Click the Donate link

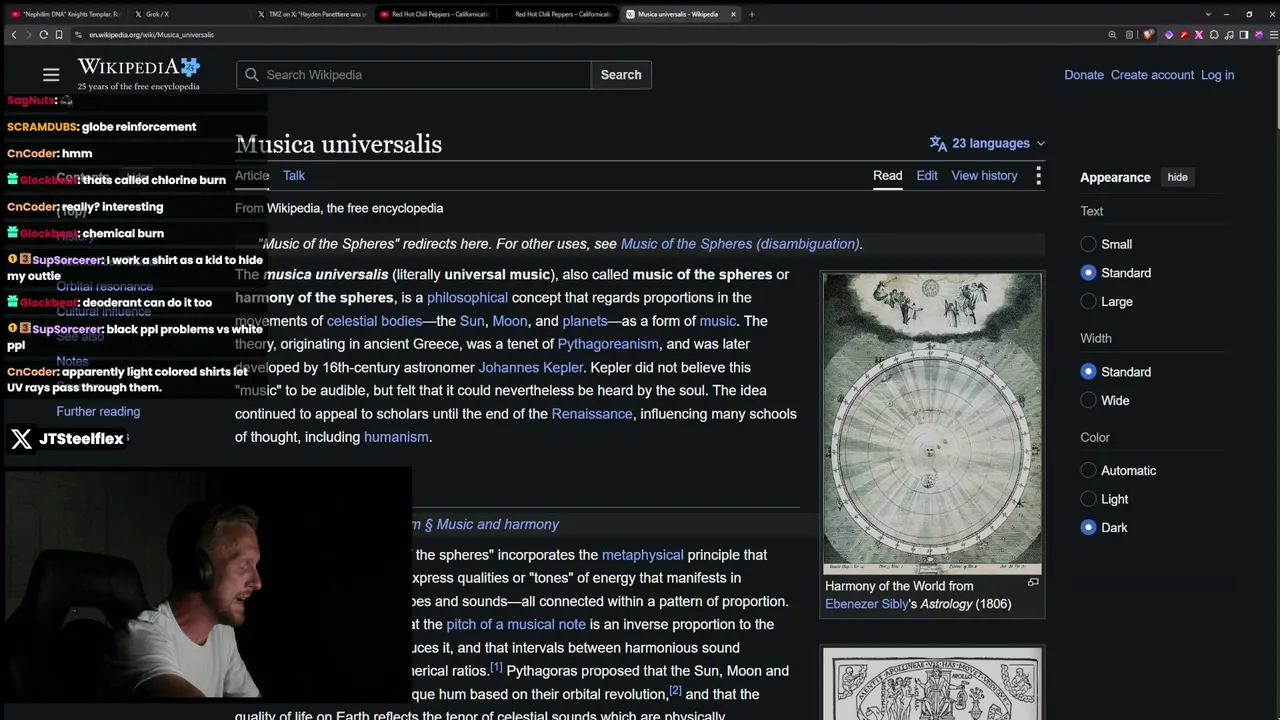click(x=1084, y=75)
